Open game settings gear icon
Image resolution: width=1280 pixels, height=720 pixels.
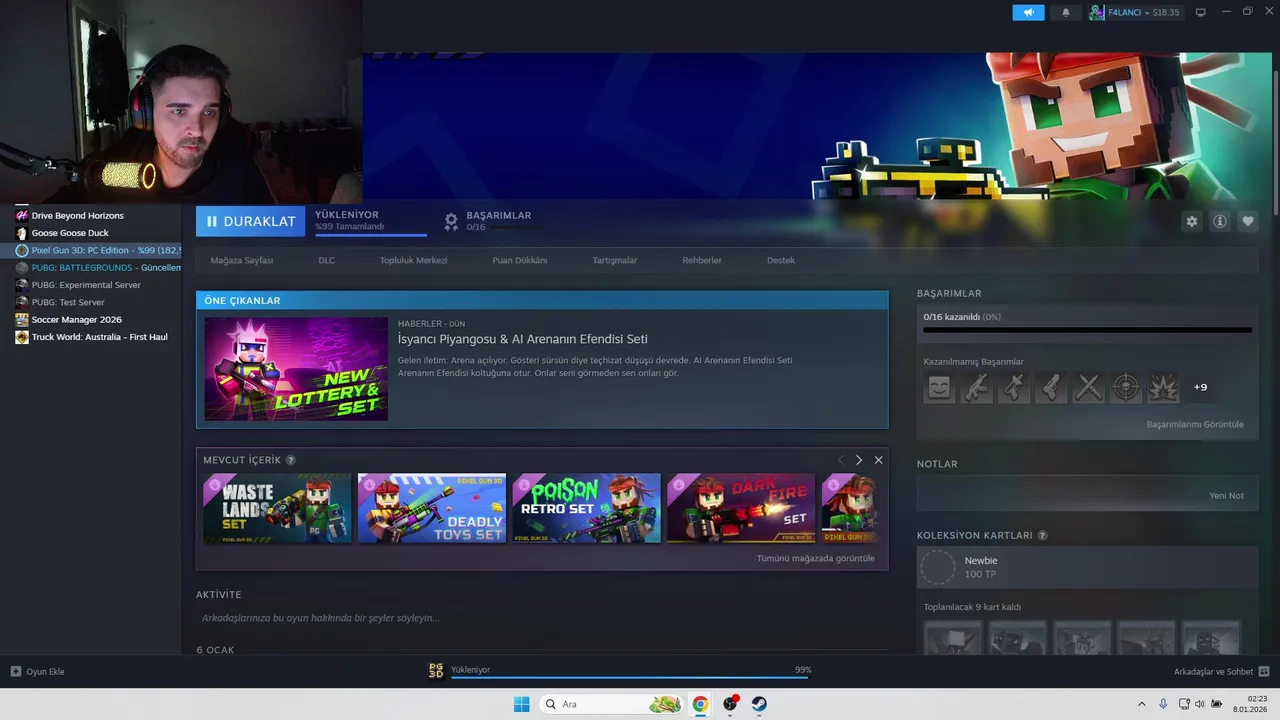tap(1191, 221)
